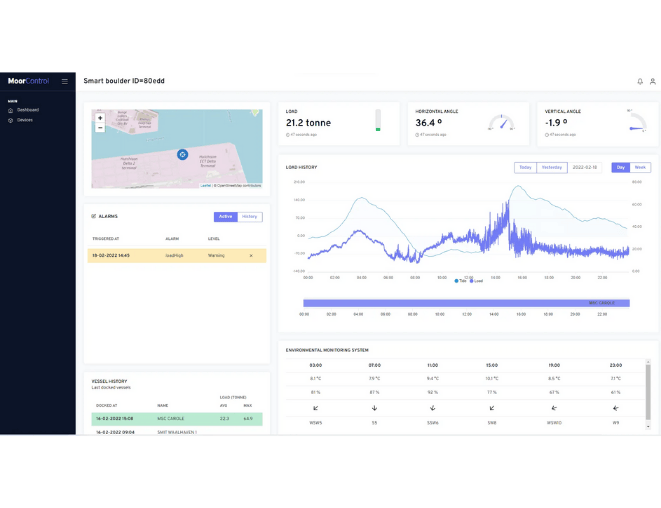The height and width of the screenshot is (508, 661).
Task: Open the 2022-02-18 date picker
Action: [586, 168]
